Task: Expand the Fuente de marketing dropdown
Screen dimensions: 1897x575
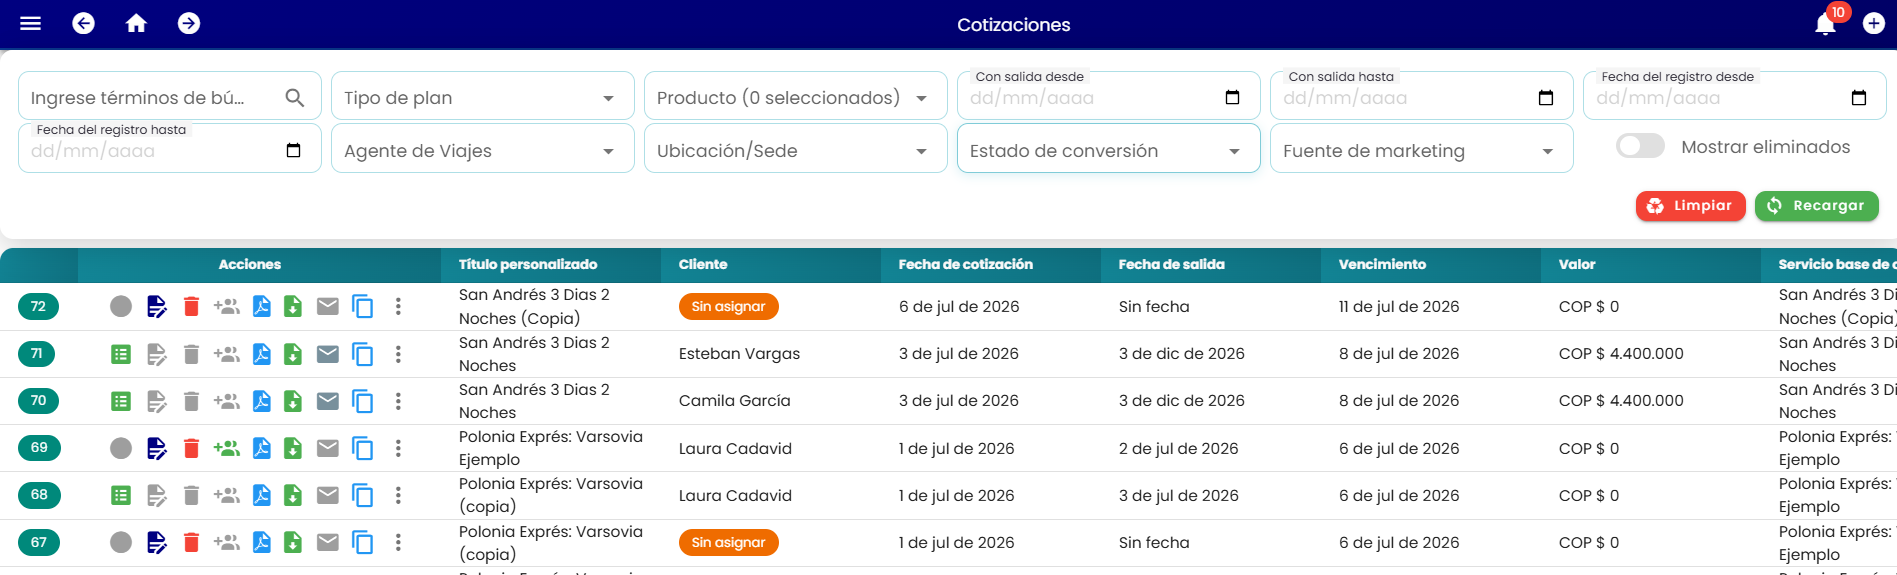Action: point(1422,150)
